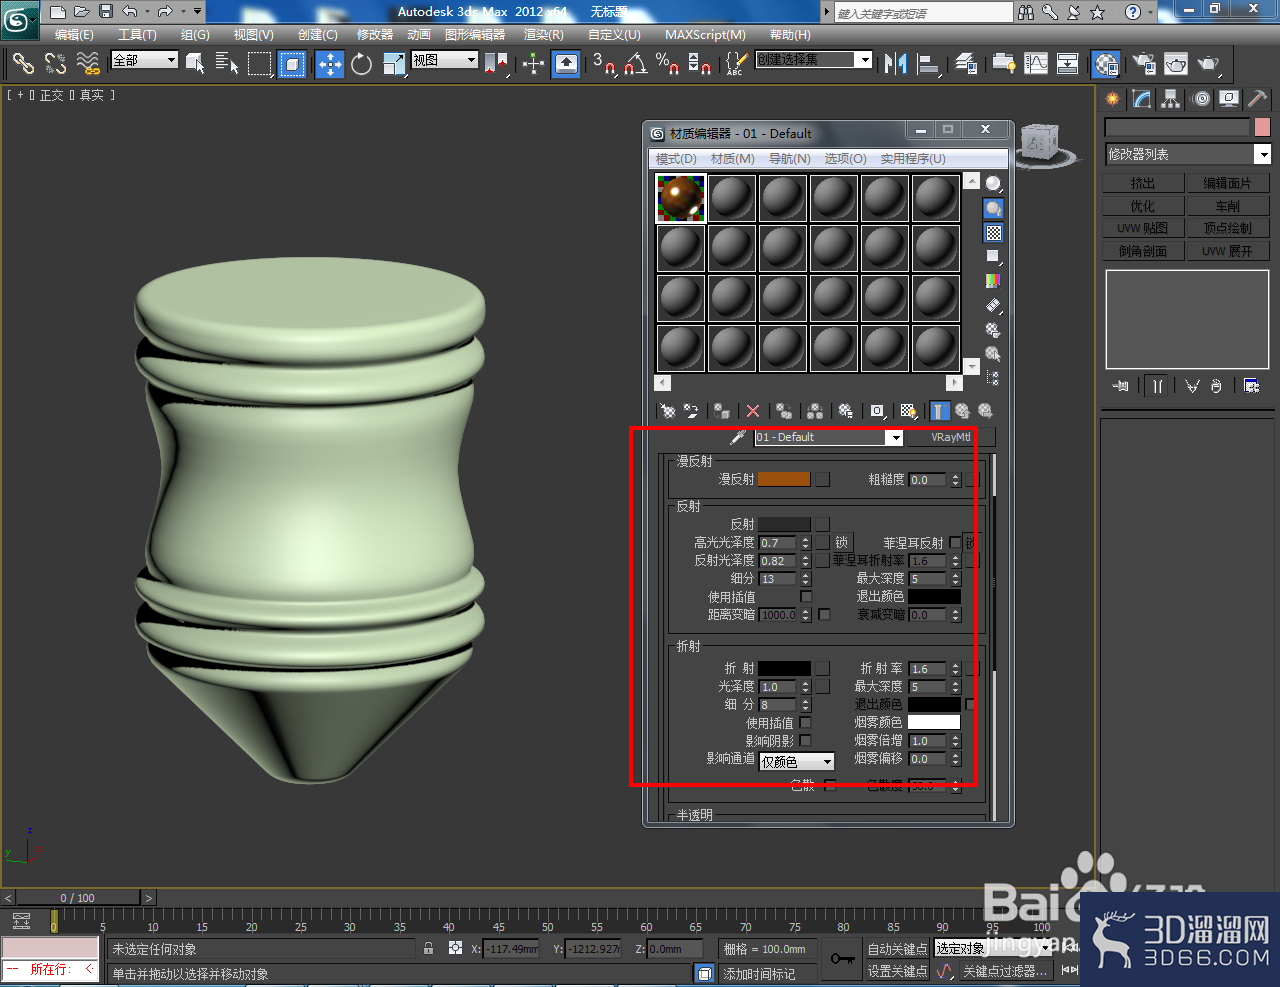Toggle Window/Crossing selection mode
The image size is (1280, 987).
[x=292, y=64]
